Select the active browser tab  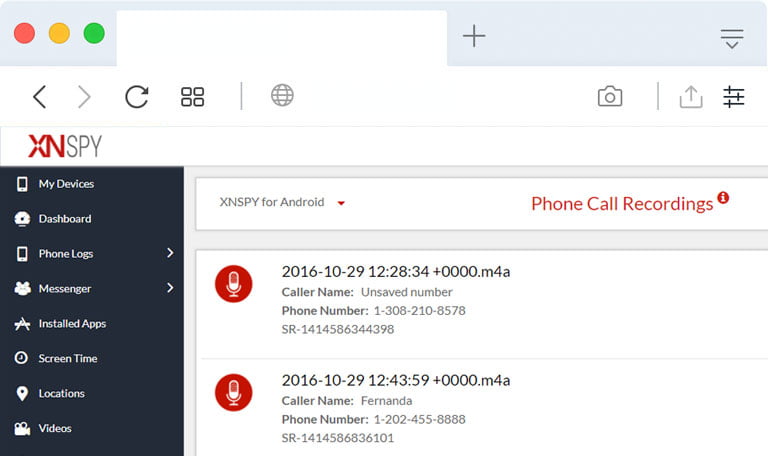282,38
